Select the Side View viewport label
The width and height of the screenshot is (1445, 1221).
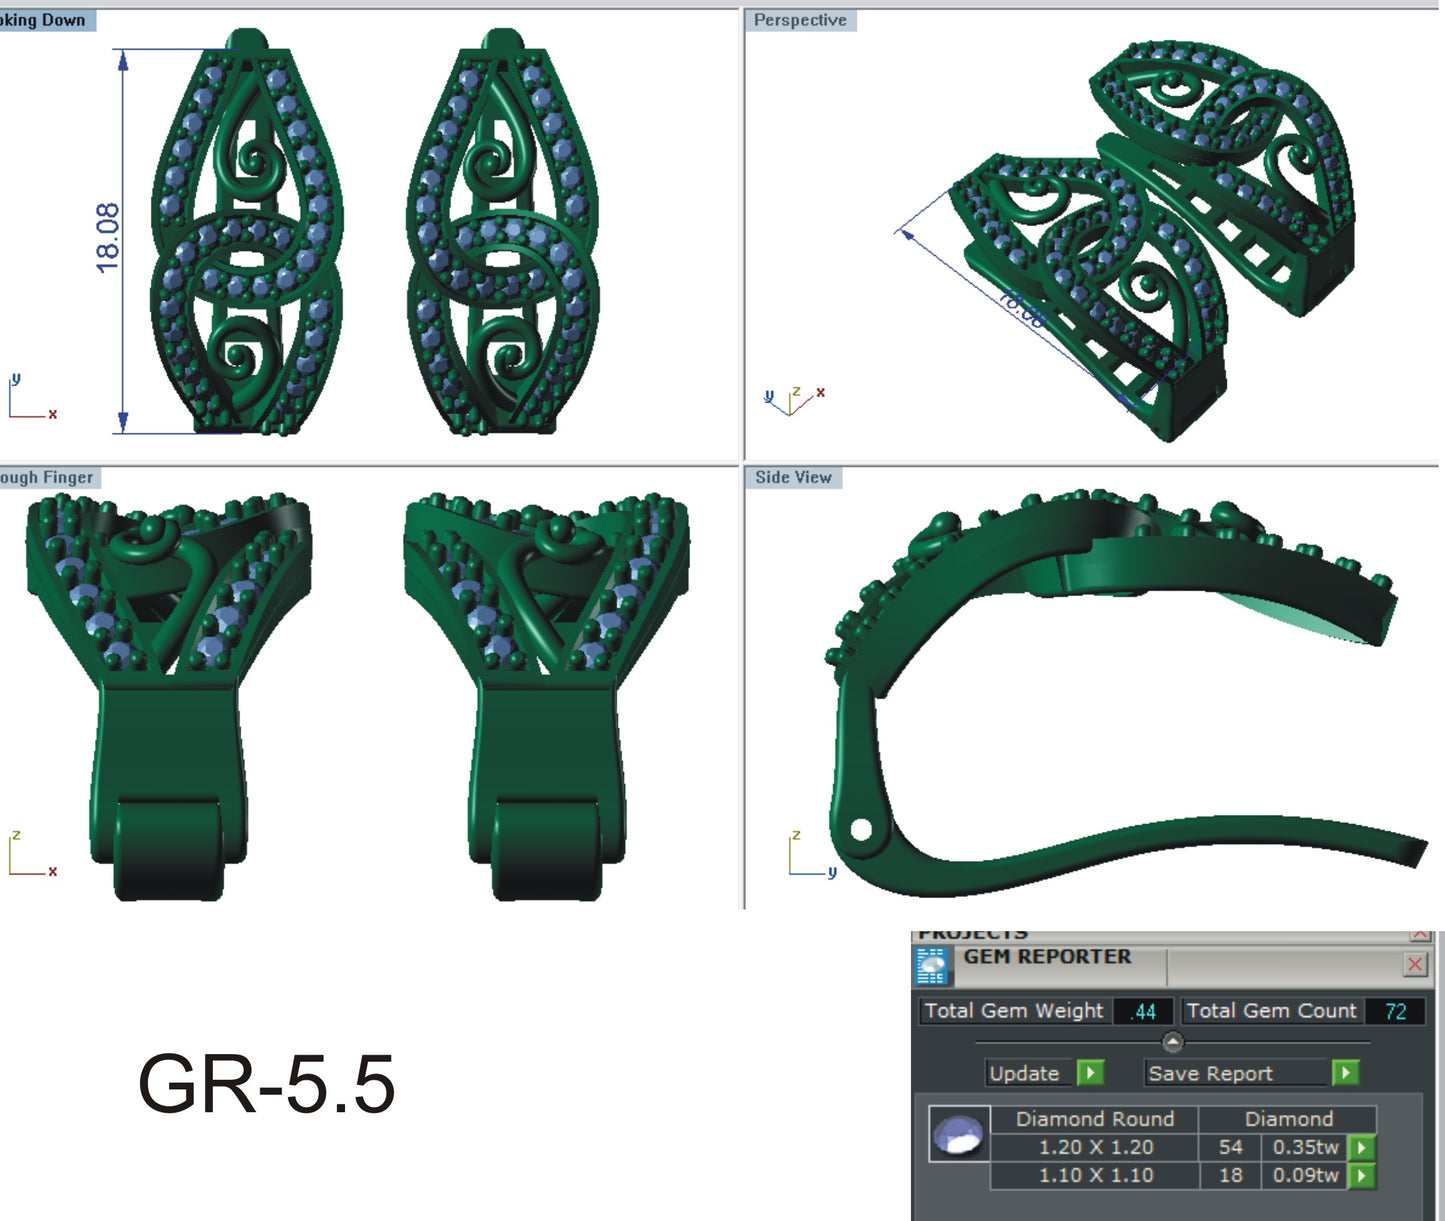point(793,477)
